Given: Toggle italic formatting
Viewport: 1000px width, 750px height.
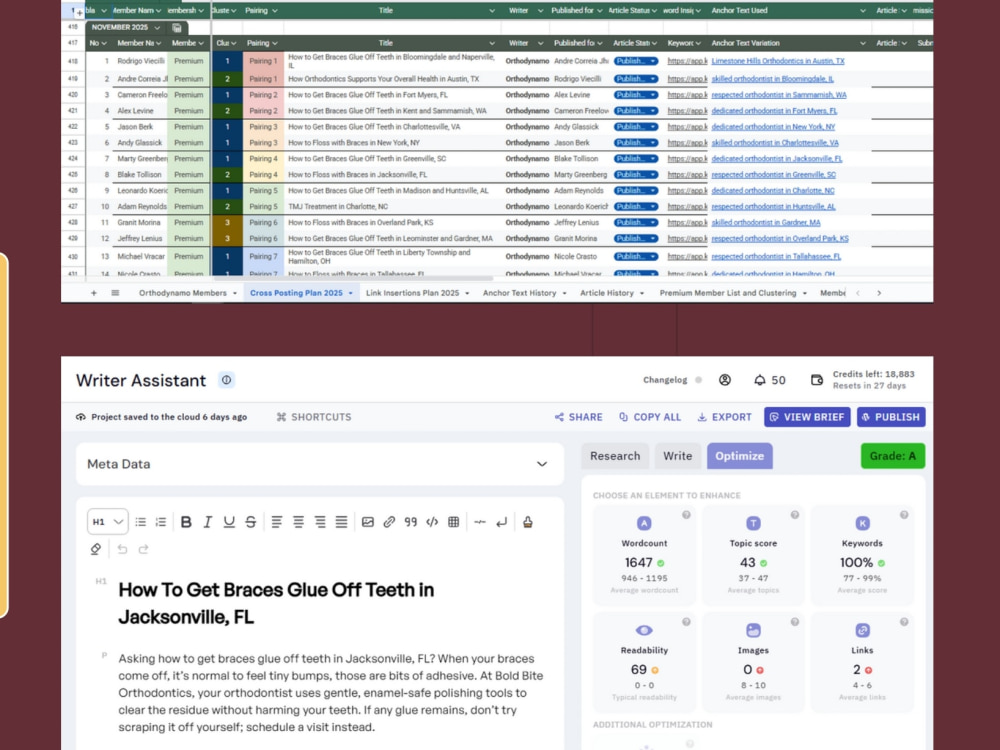Looking at the screenshot, I should [x=207, y=522].
